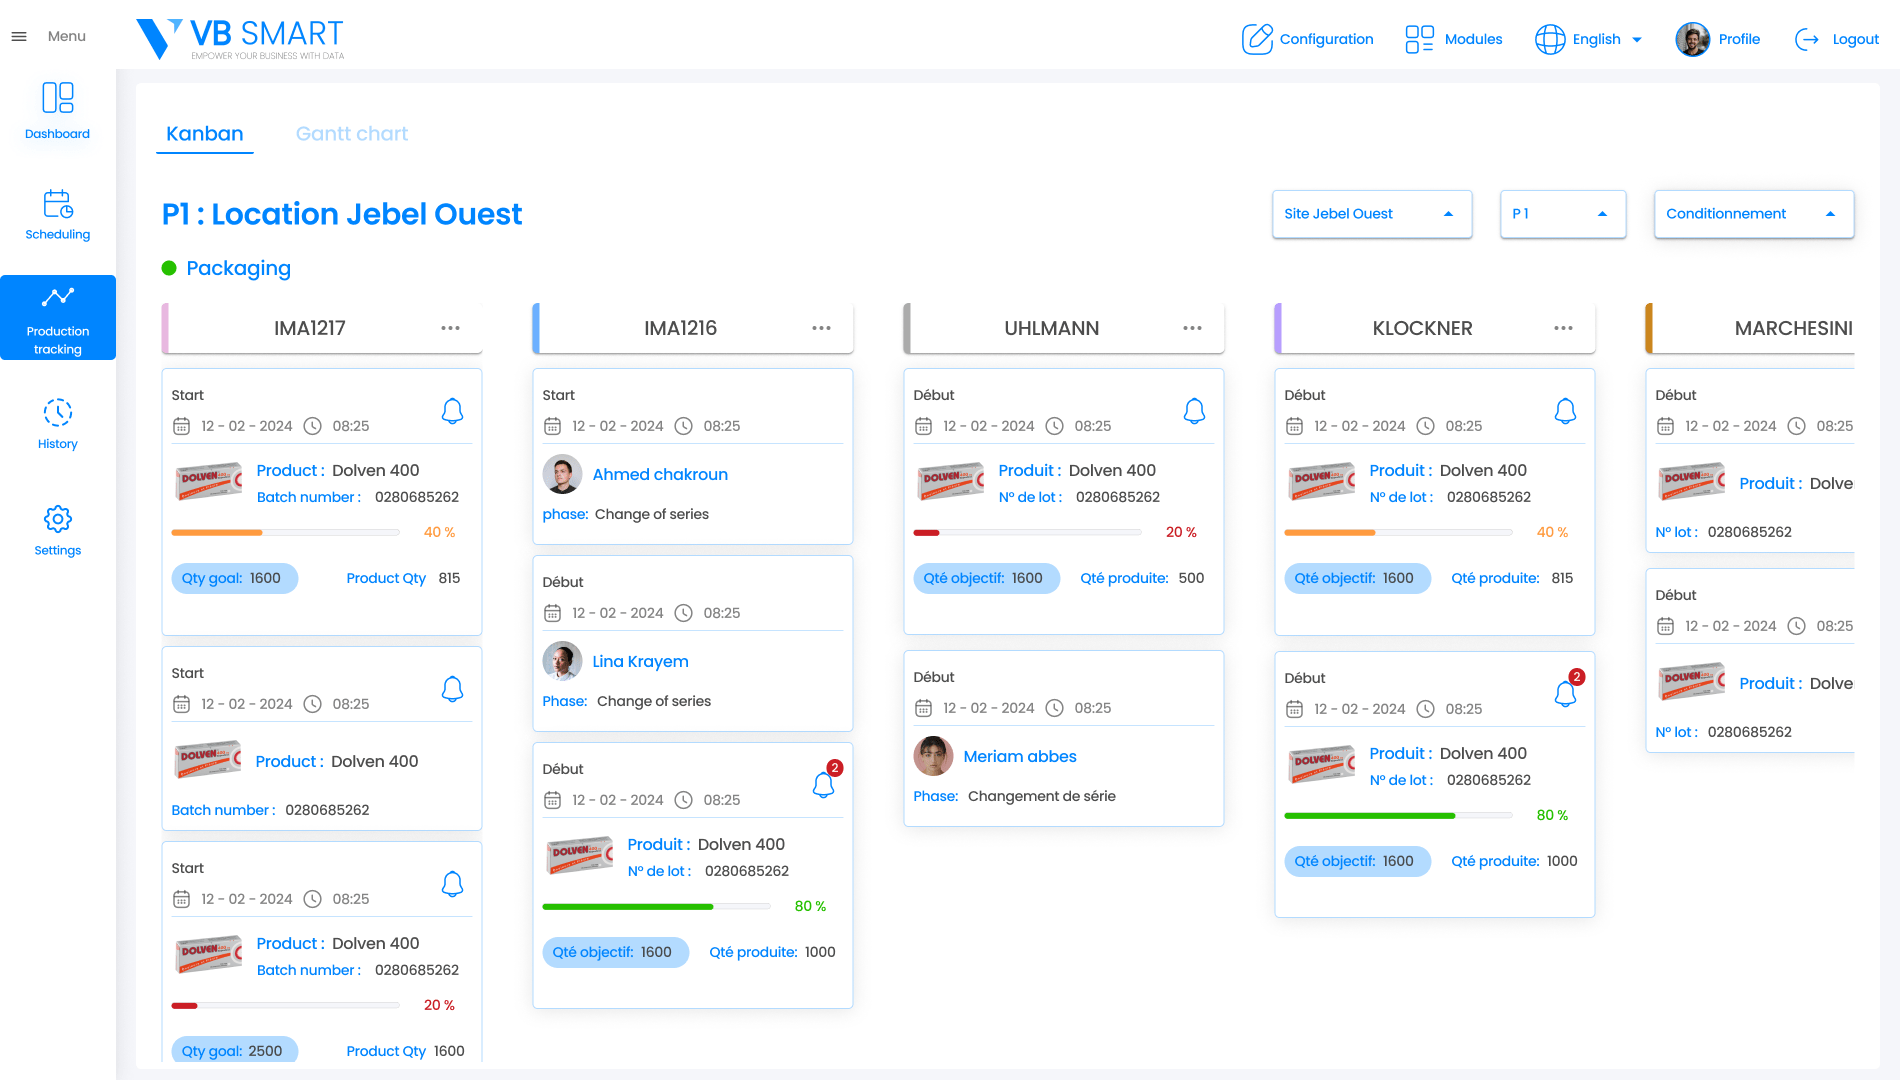Open the History section
1900x1080 pixels.
tap(58, 424)
